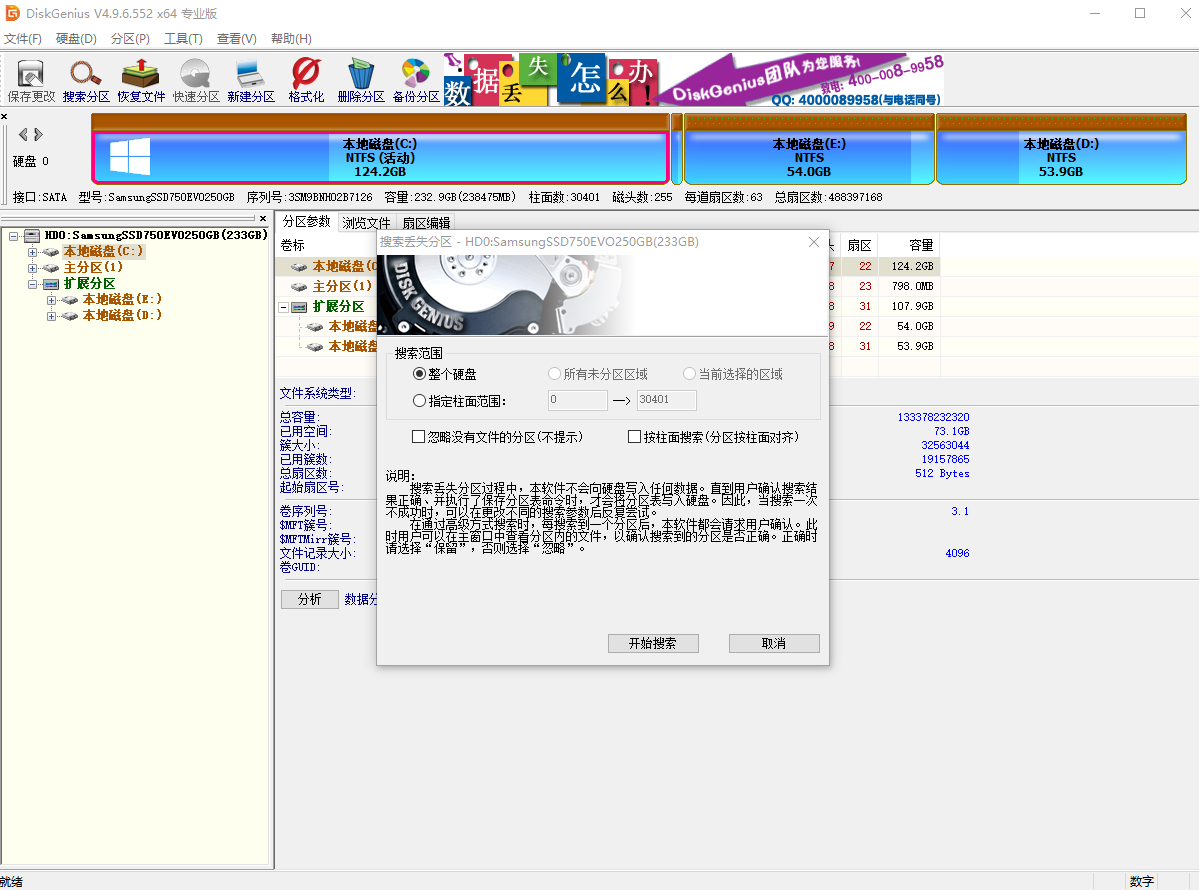Screen dimensions: 1199x890
Task: Click the New Partition (新建分区) icon
Action: coord(251,80)
